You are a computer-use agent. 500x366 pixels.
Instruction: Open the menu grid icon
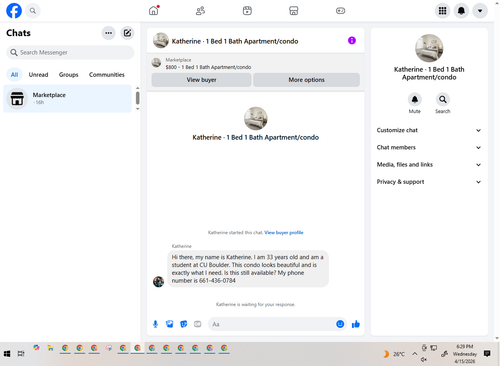(442, 11)
